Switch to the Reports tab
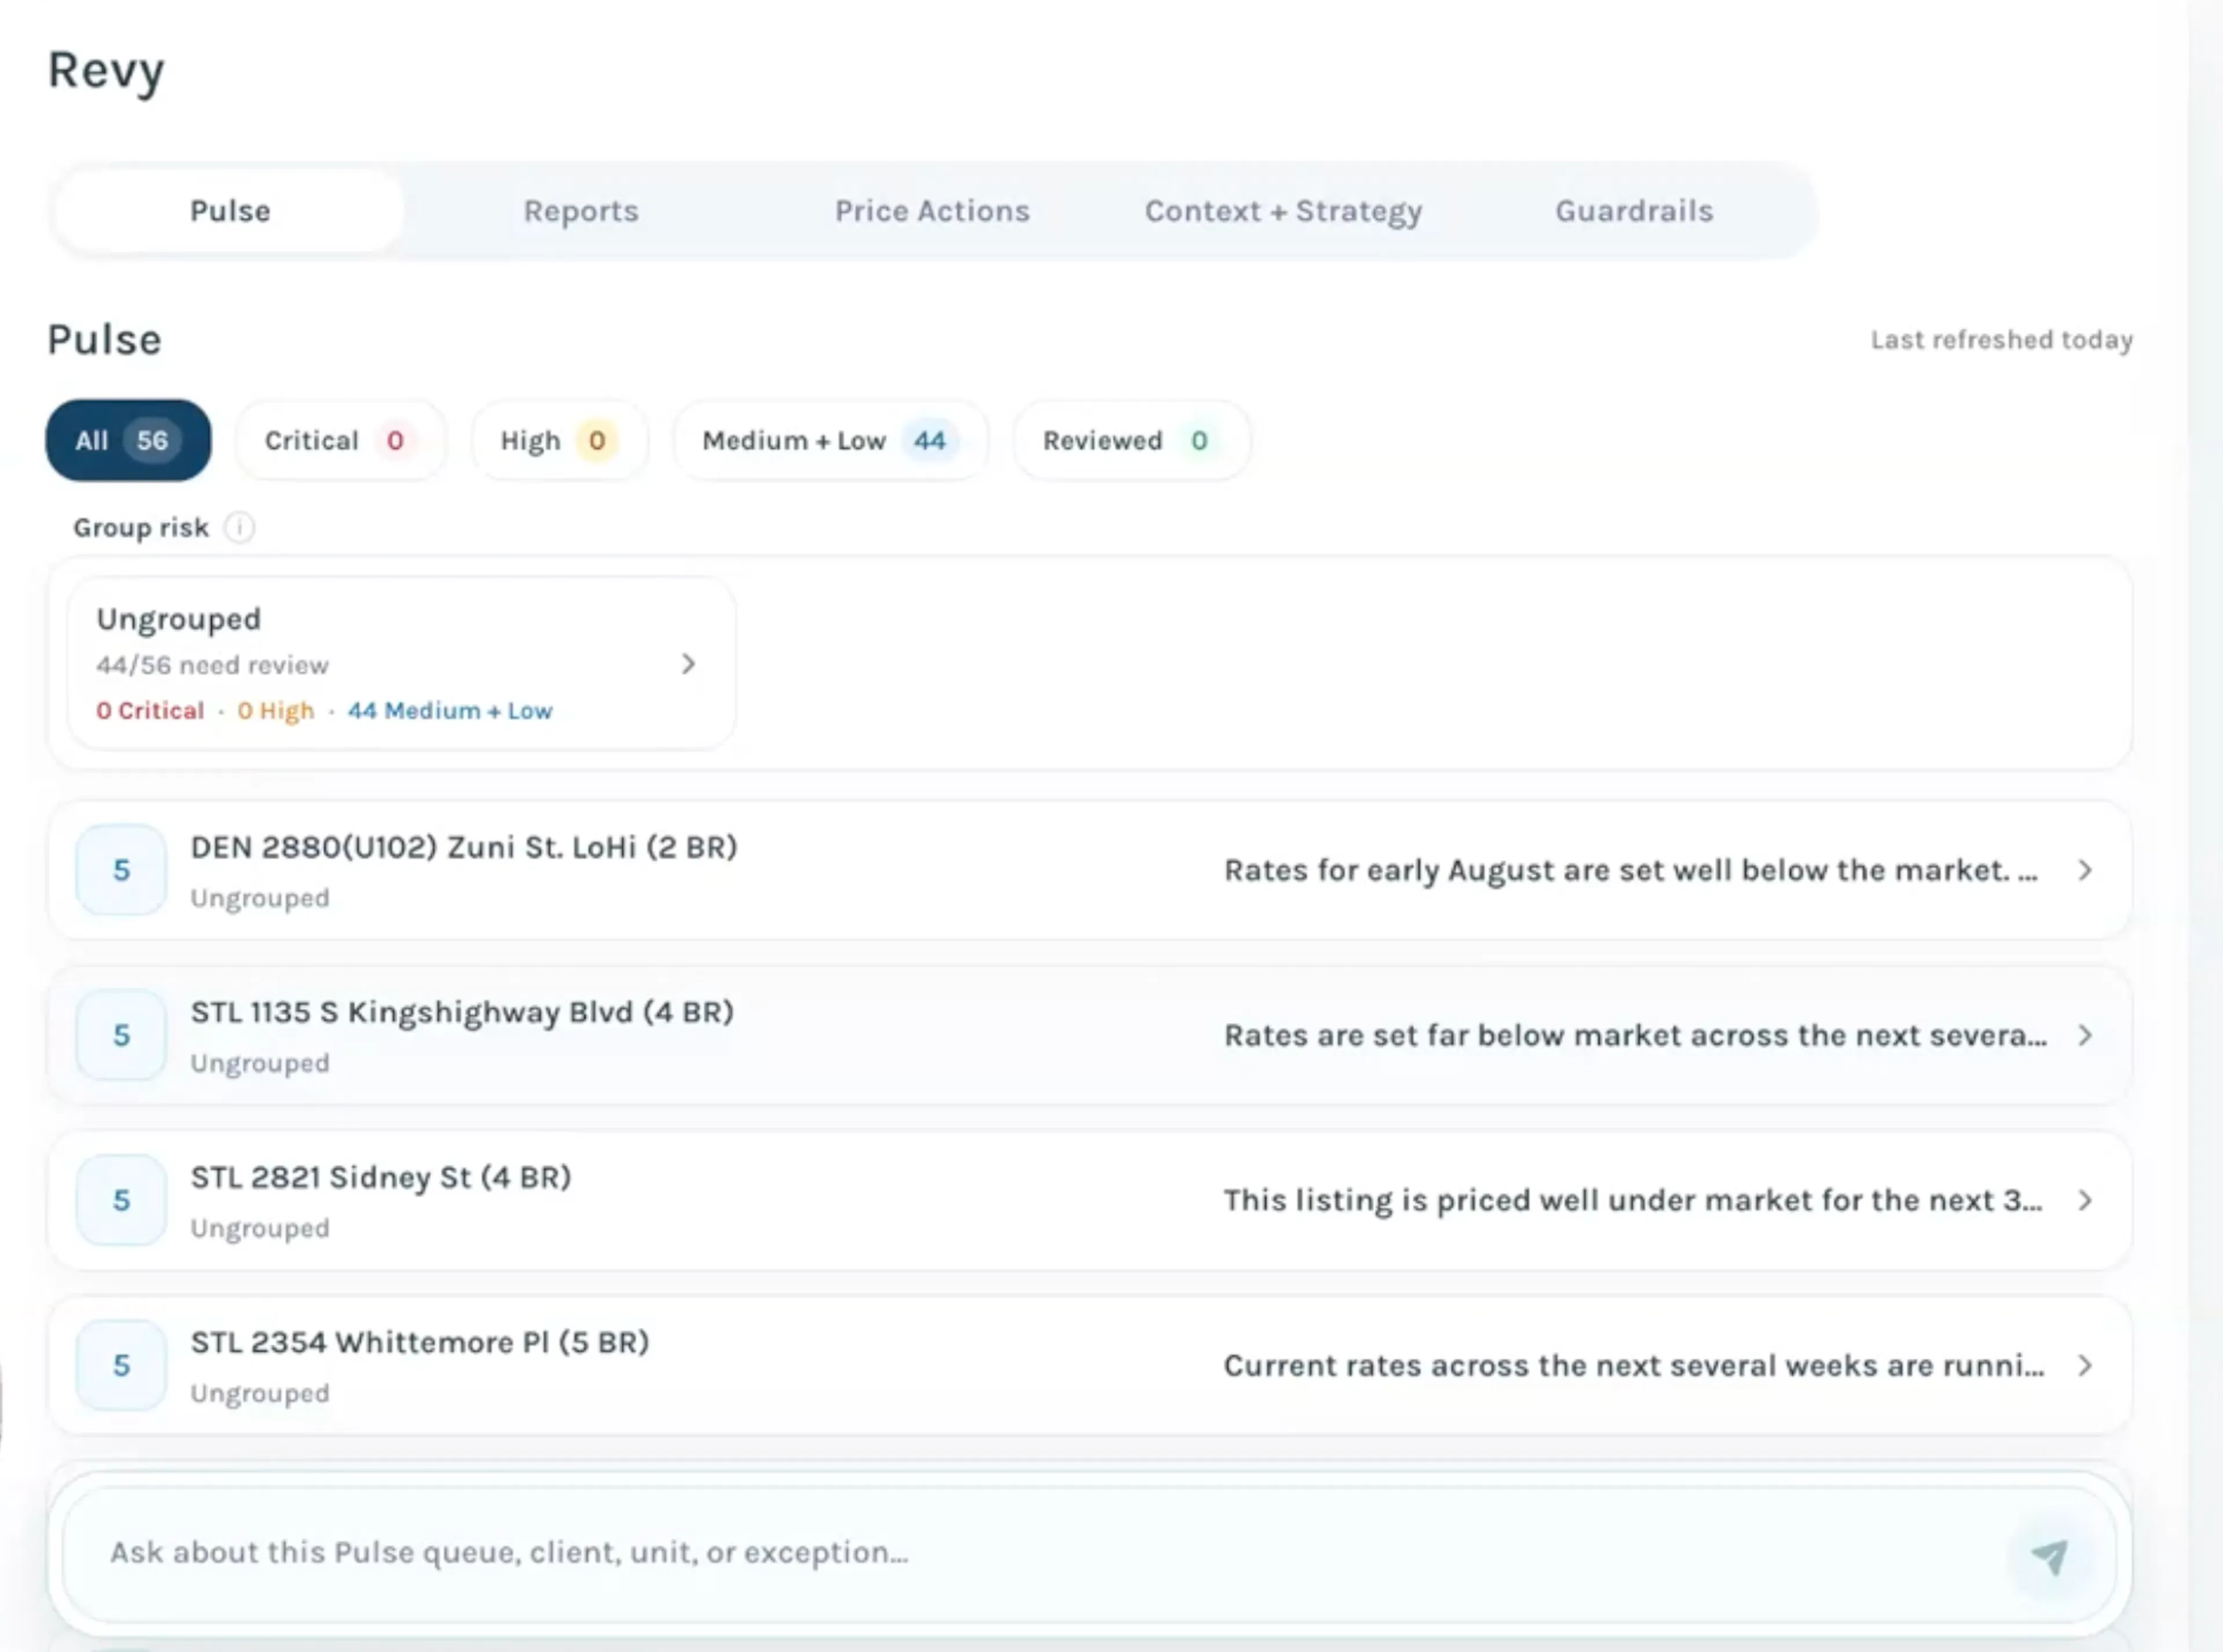Image resolution: width=2223 pixels, height=1652 pixels. pyautogui.click(x=581, y=211)
